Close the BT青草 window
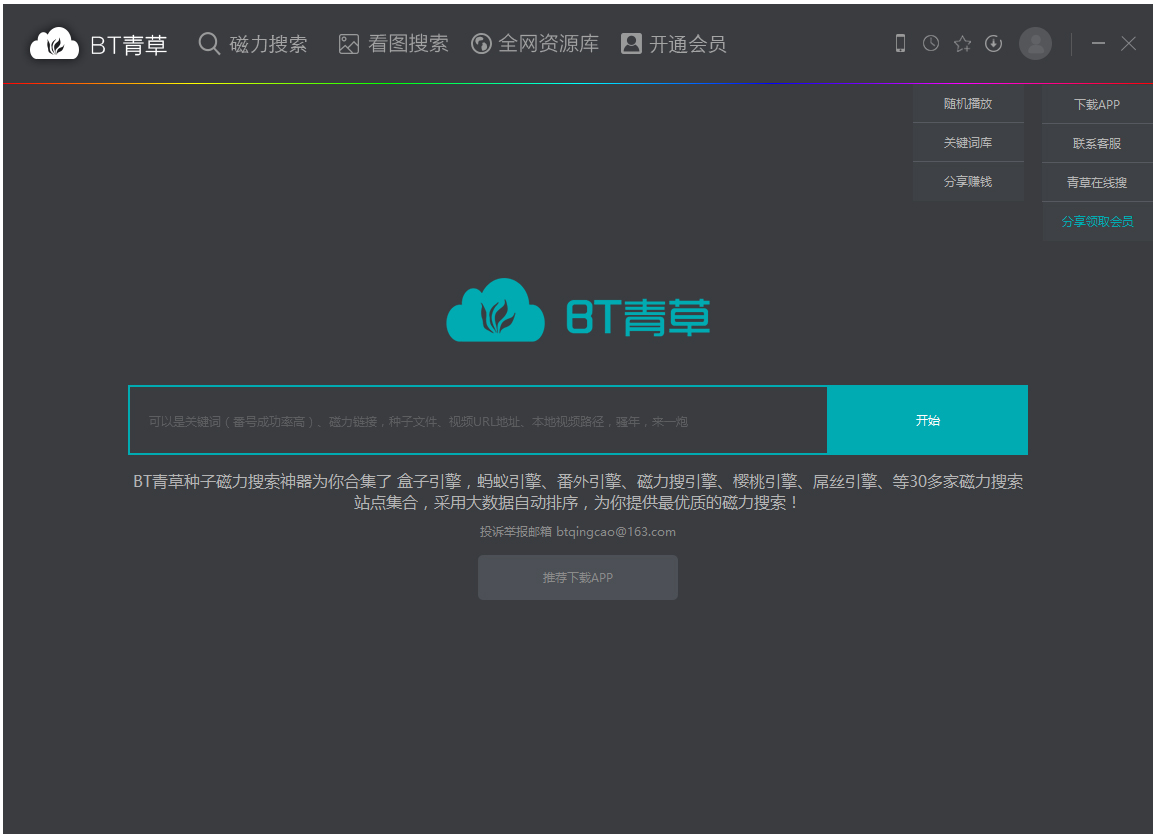This screenshot has width=1156, height=837. (1128, 44)
